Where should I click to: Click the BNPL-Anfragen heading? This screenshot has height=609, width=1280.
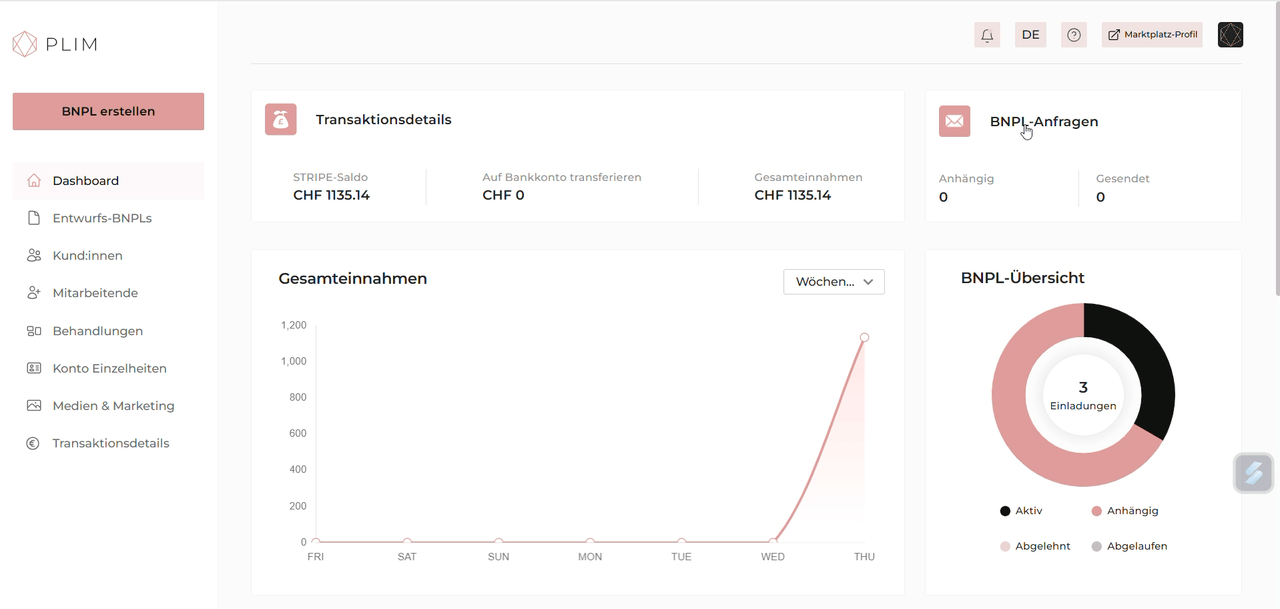click(x=1044, y=121)
